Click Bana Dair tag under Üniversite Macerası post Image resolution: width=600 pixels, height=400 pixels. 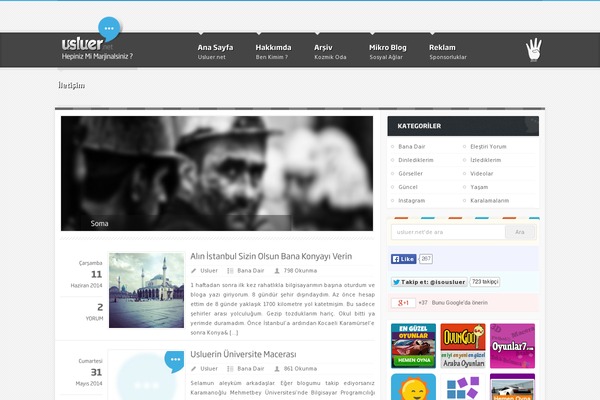click(x=251, y=369)
